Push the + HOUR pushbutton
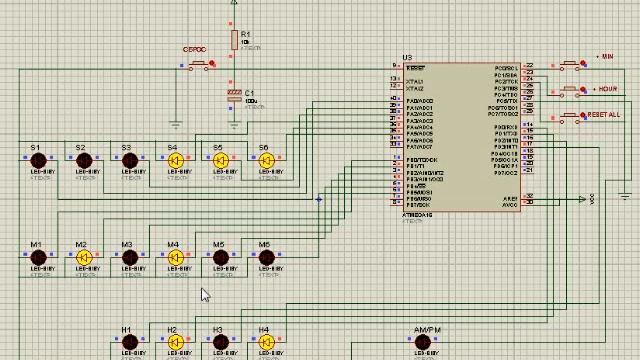640x360 pixels. pyautogui.click(x=570, y=91)
